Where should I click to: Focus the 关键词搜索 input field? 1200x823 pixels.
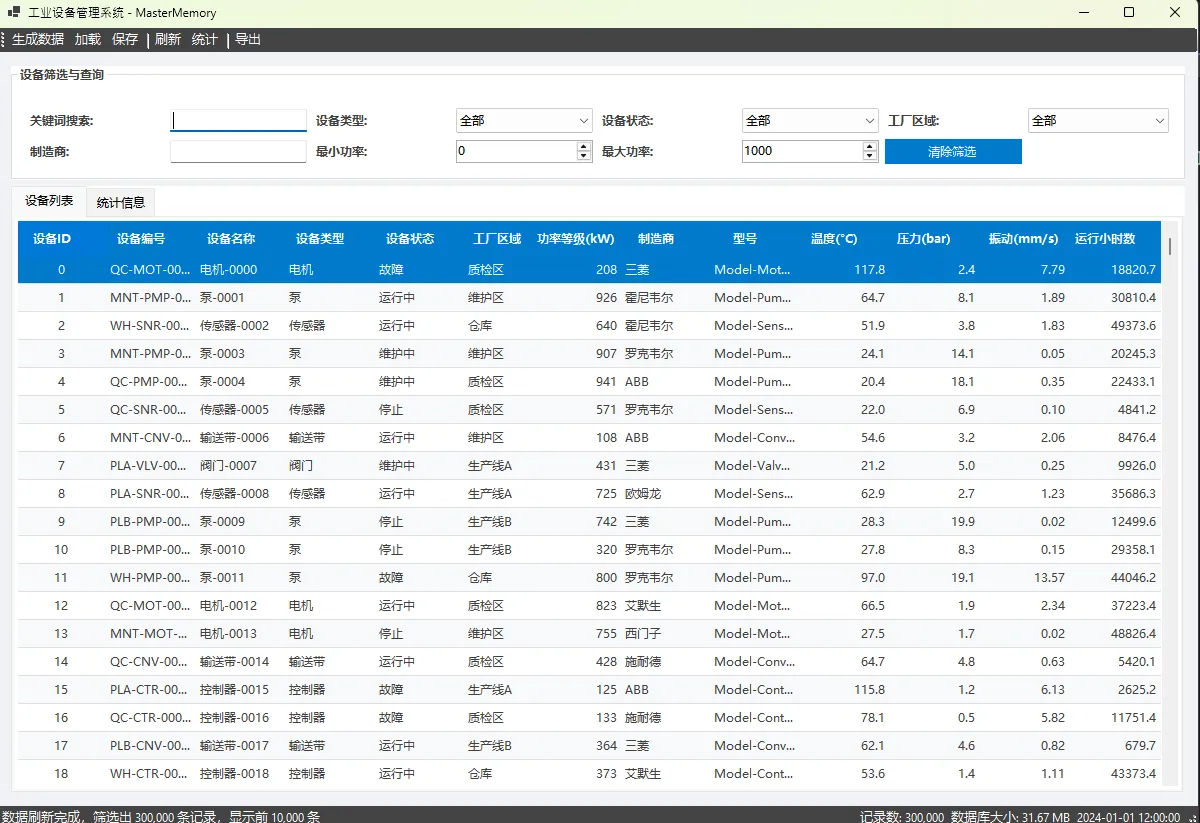[x=238, y=121]
